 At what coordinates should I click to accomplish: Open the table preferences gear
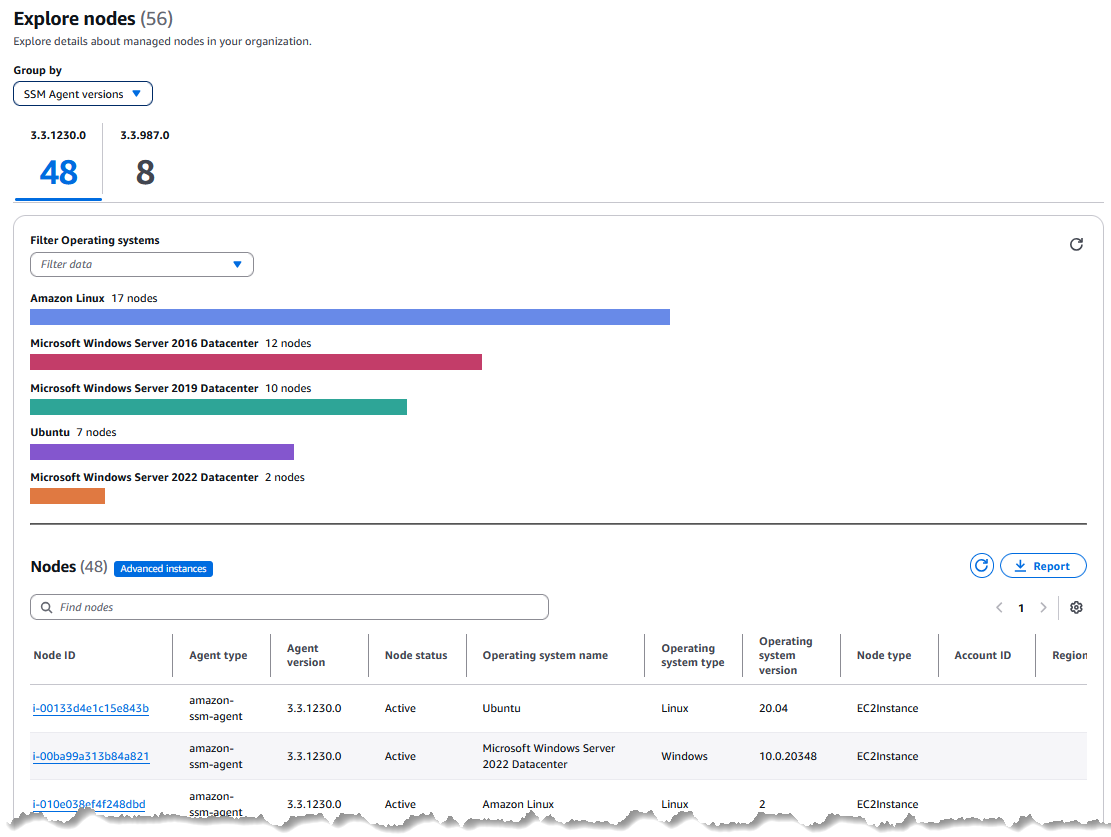1076,607
